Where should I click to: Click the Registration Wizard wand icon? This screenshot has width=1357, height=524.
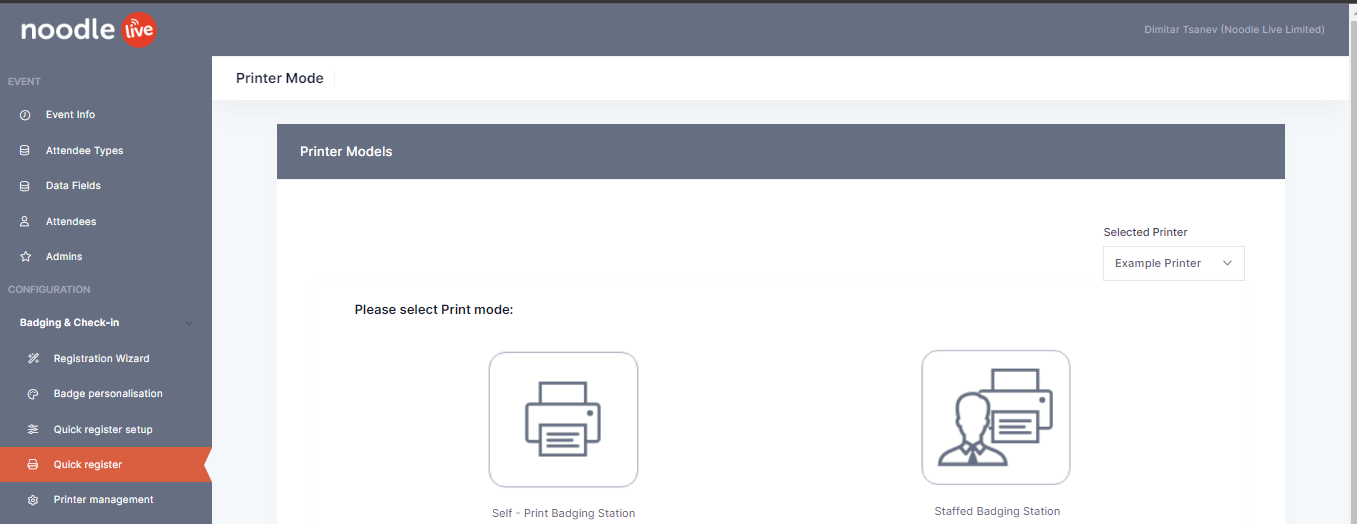coord(33,359)
